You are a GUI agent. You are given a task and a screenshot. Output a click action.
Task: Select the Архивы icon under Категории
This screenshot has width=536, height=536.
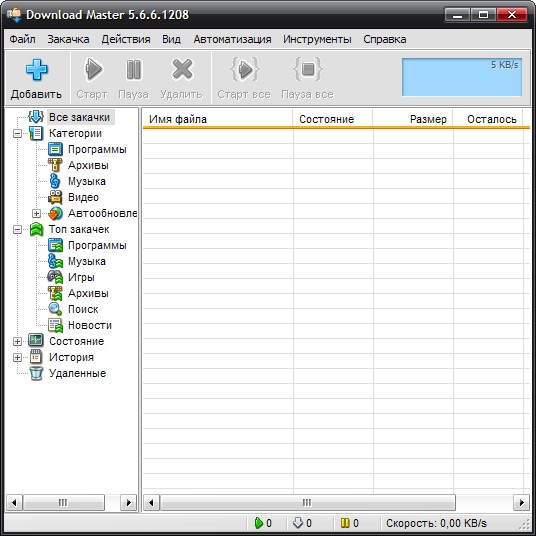(55, 165)
